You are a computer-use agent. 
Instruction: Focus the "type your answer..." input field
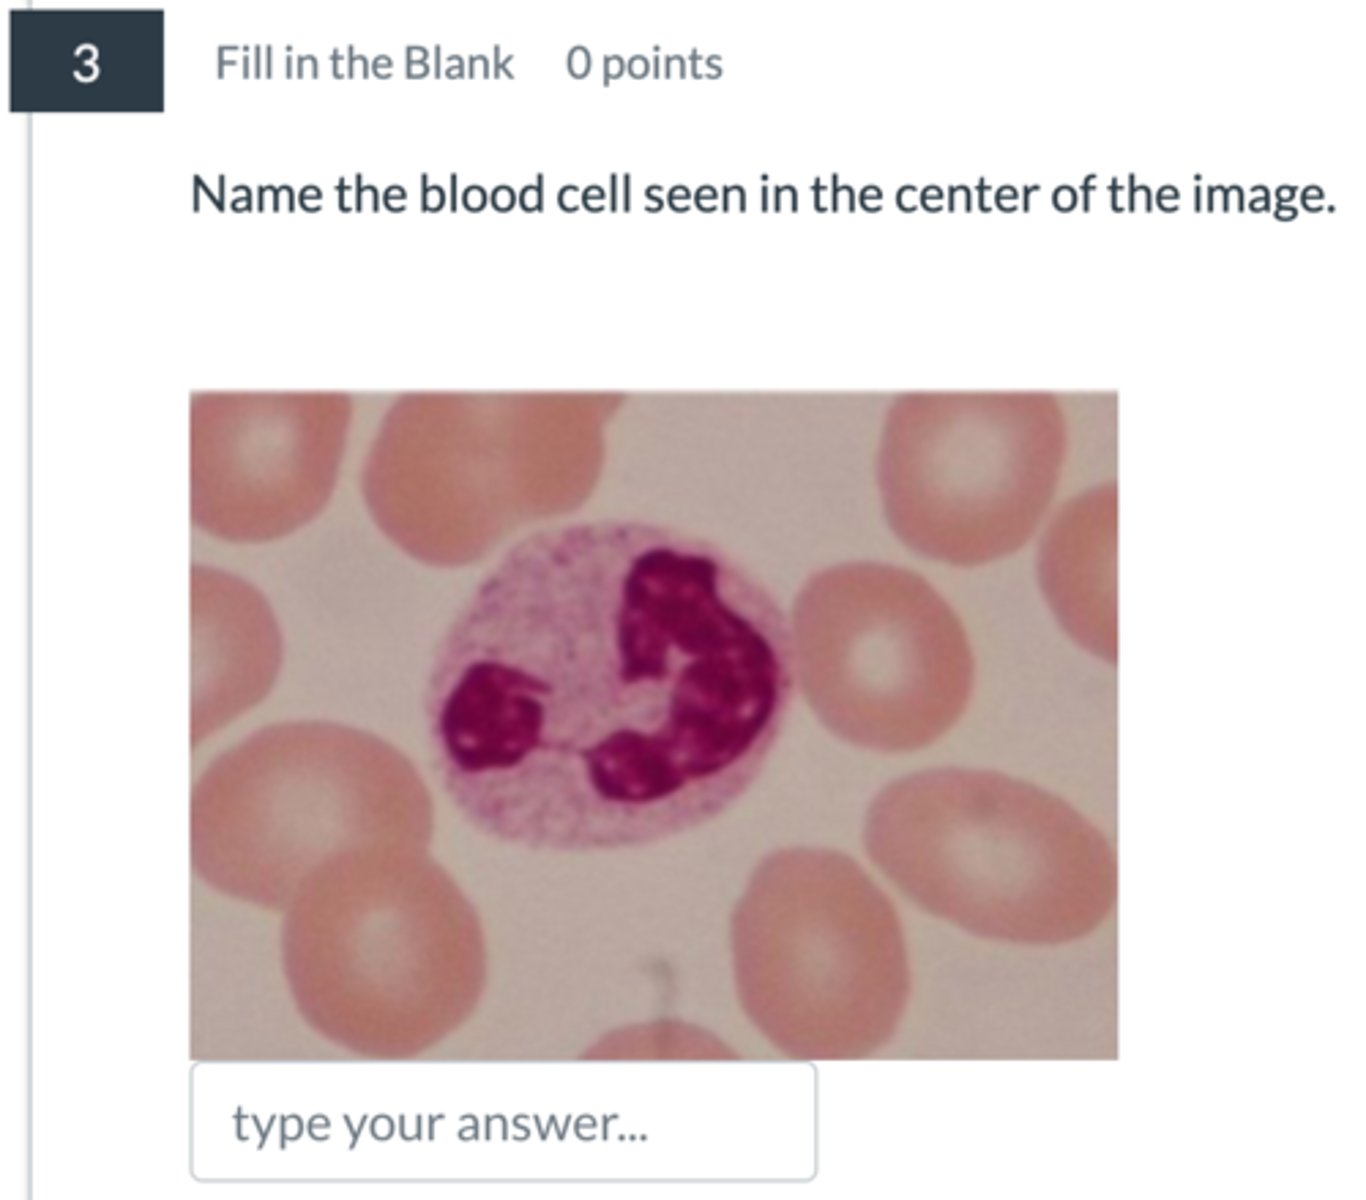pos(503,1122)
